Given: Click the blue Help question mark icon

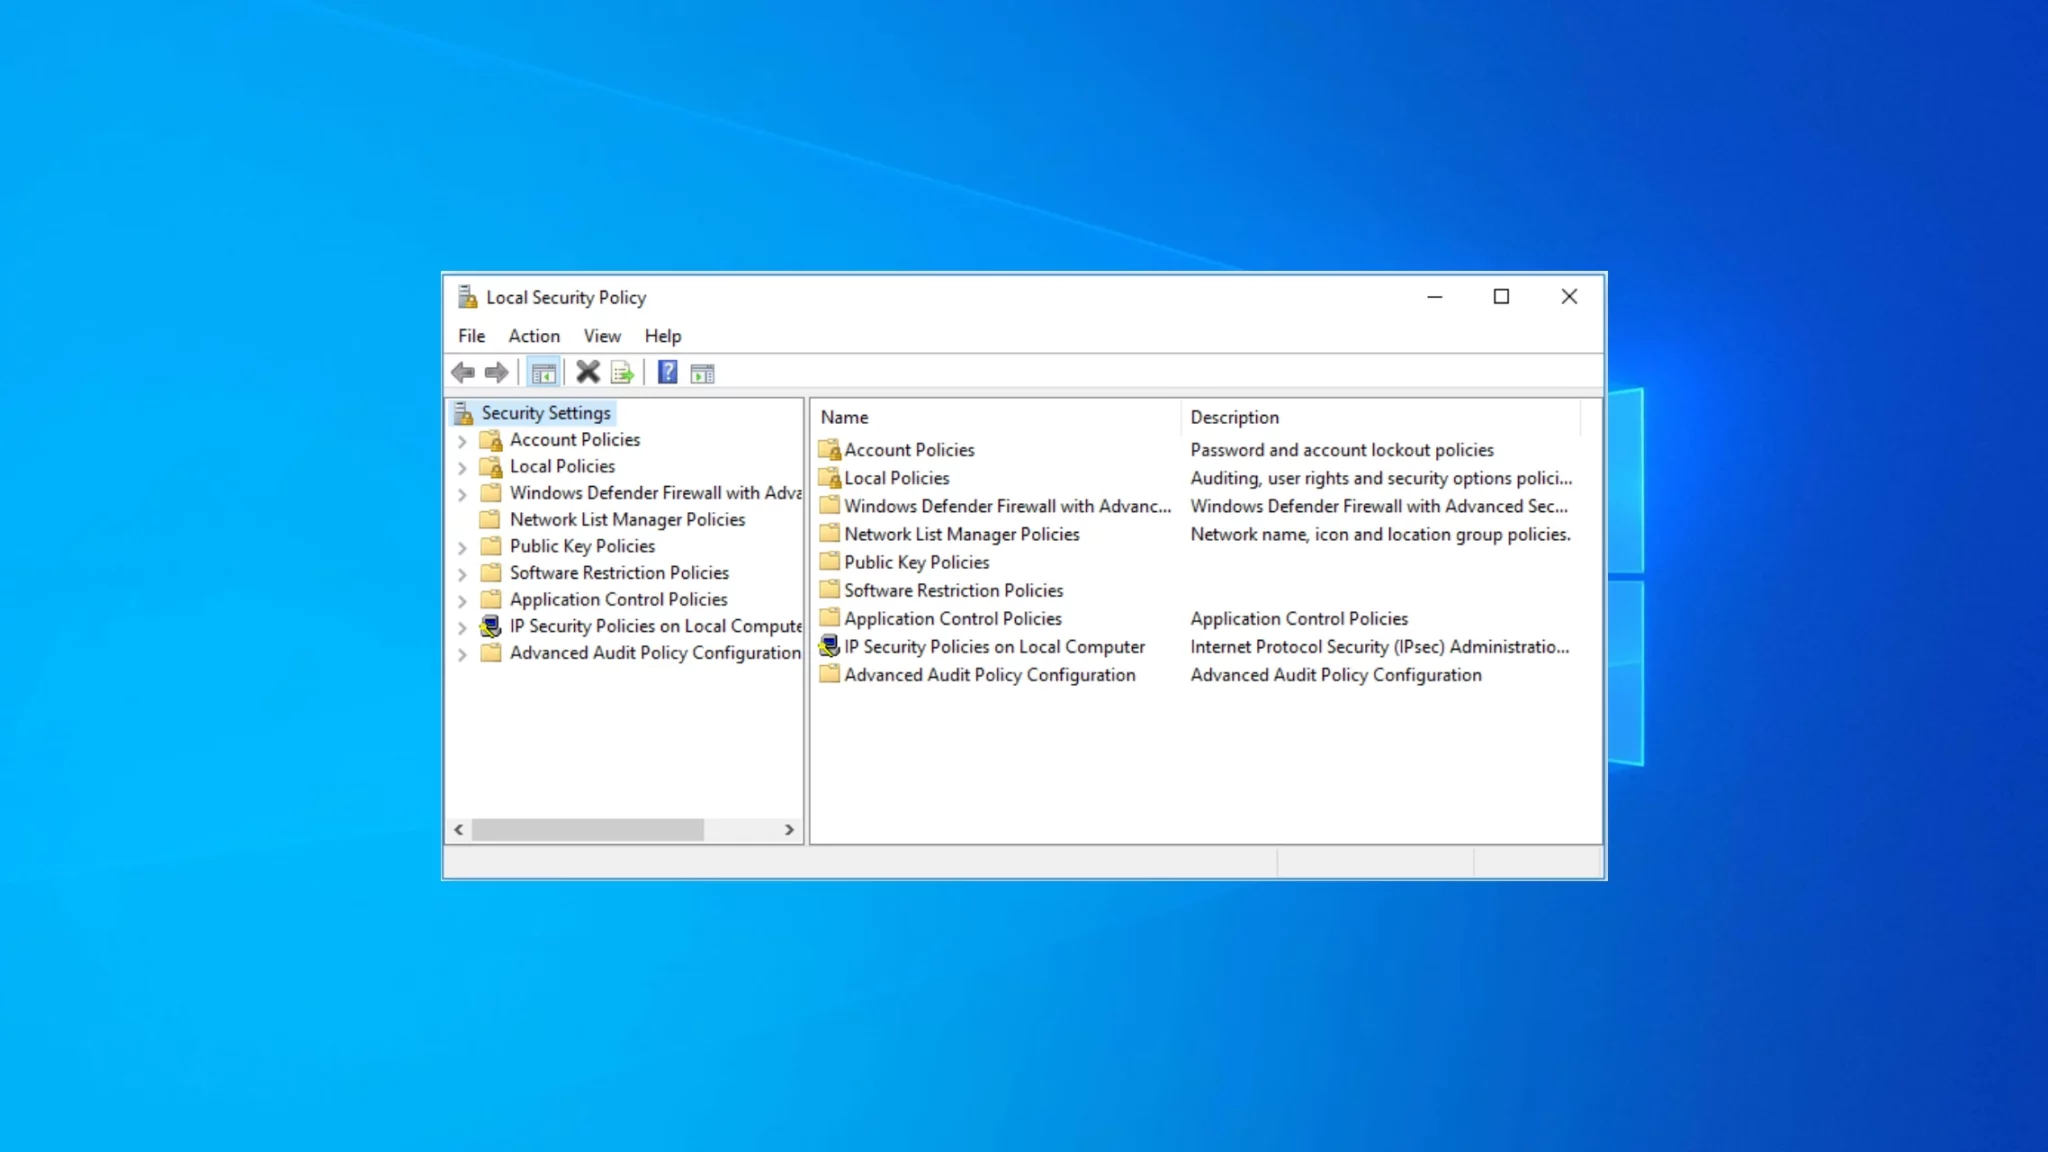Looking at the screenshot, I should (x=667, y=373).
